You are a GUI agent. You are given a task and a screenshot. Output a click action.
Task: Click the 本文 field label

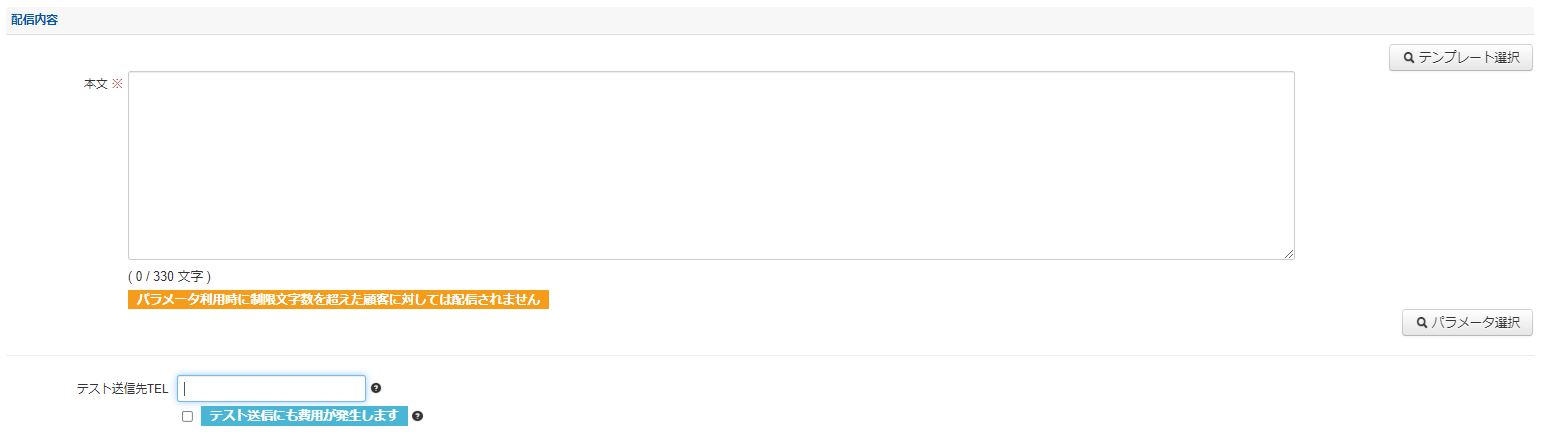point(95,85)
